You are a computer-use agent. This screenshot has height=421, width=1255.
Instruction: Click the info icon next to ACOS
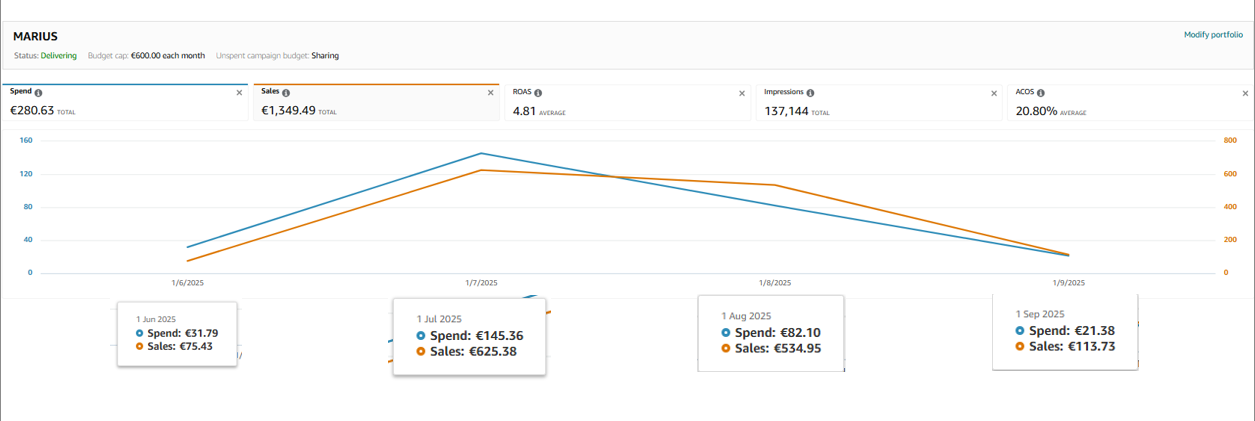tap(1042, 92)
